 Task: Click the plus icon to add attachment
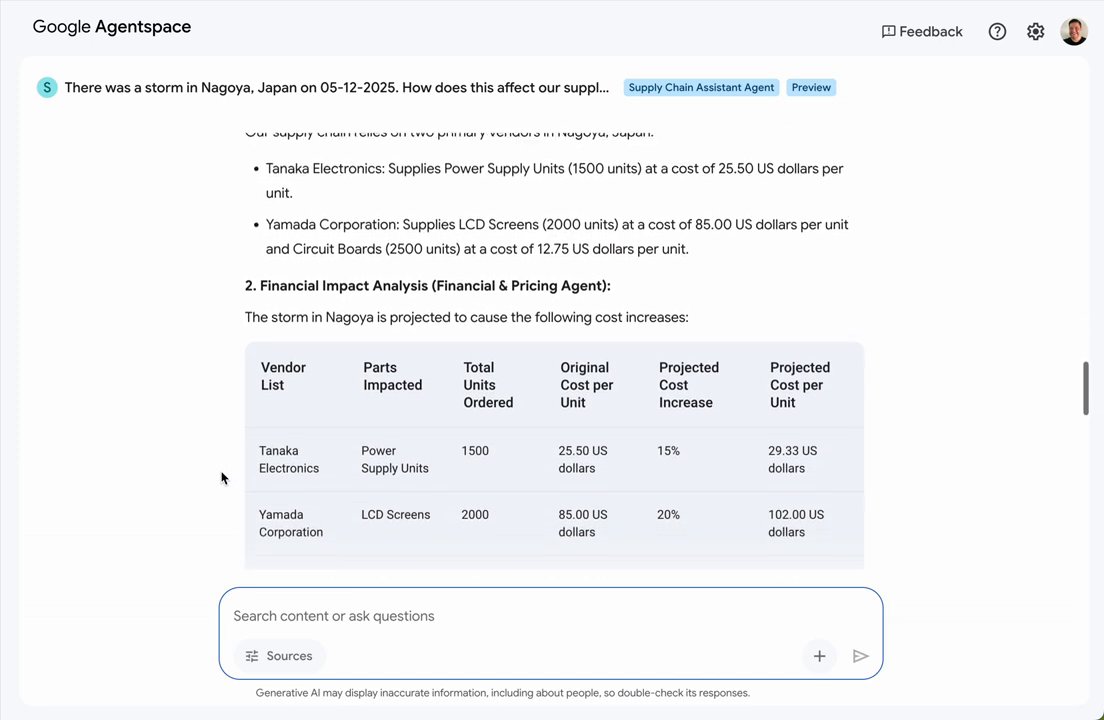click(819, 656)
